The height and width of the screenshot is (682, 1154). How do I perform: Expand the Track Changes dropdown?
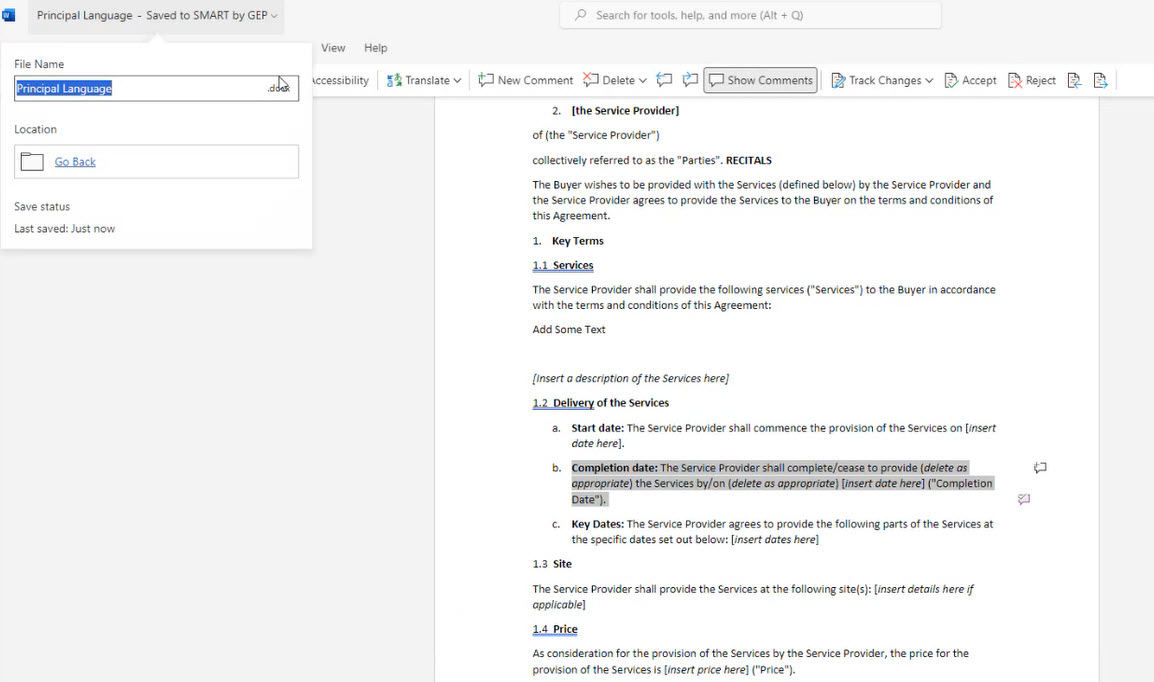929,80
